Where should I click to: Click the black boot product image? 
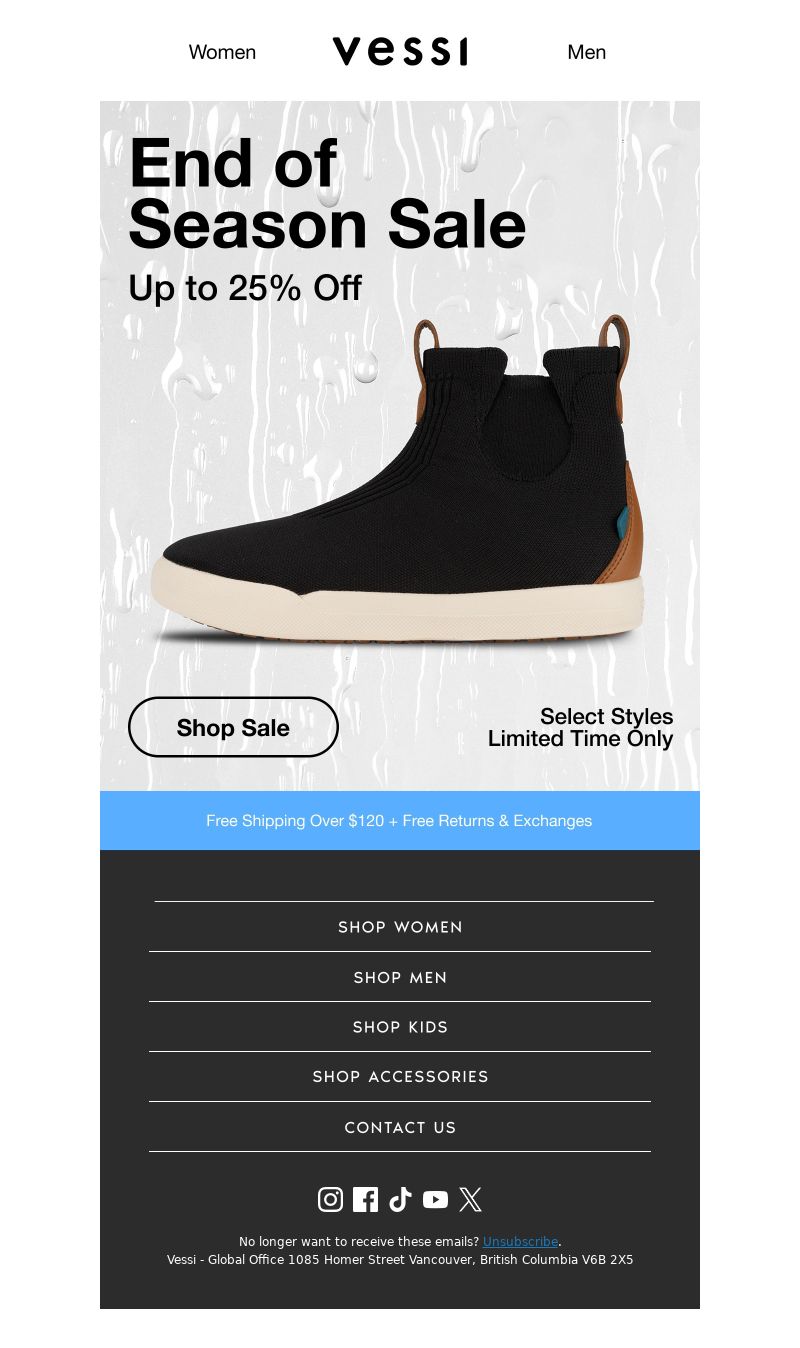point(398,482)
